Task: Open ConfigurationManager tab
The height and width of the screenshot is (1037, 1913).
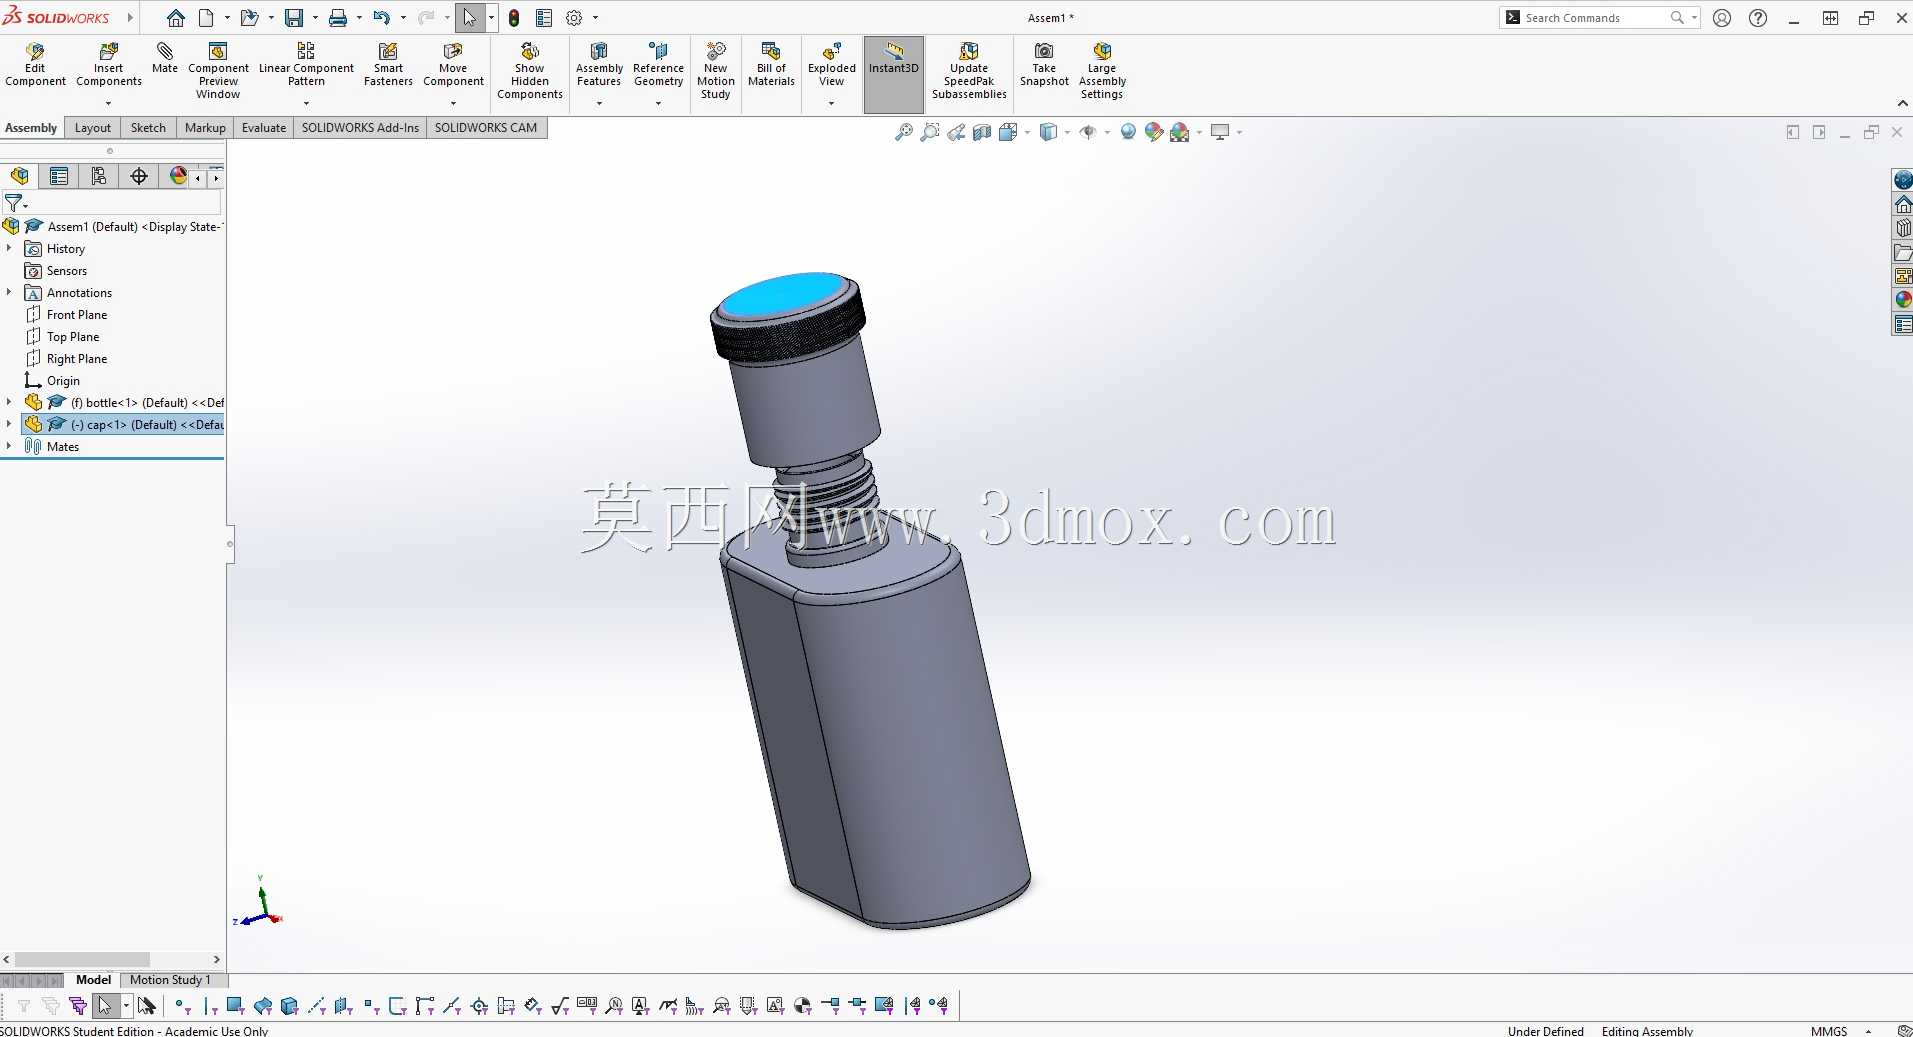Action: click(99, 176)
